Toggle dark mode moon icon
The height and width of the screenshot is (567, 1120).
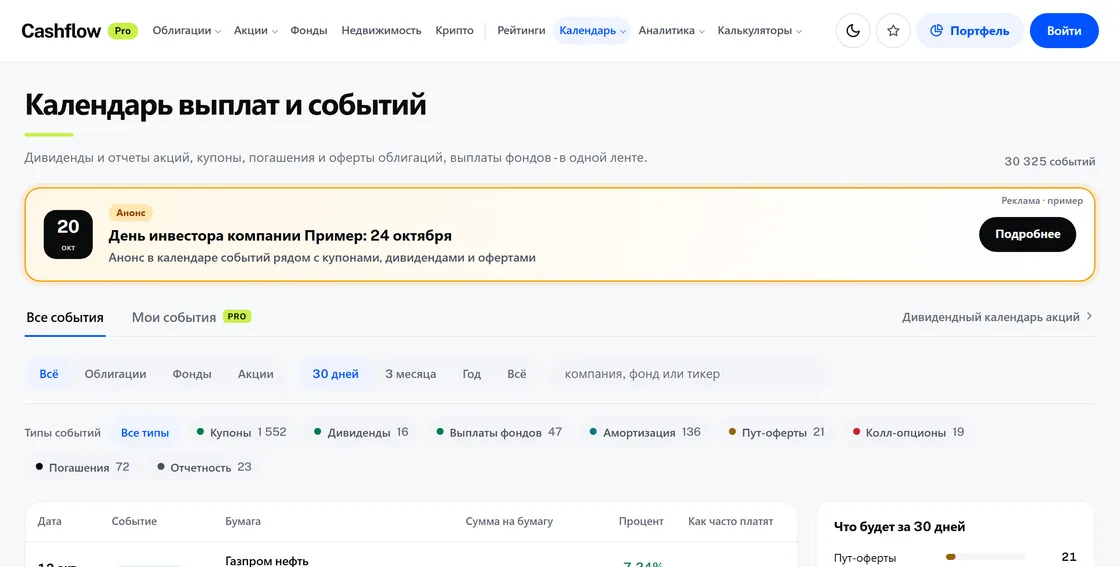853,31
